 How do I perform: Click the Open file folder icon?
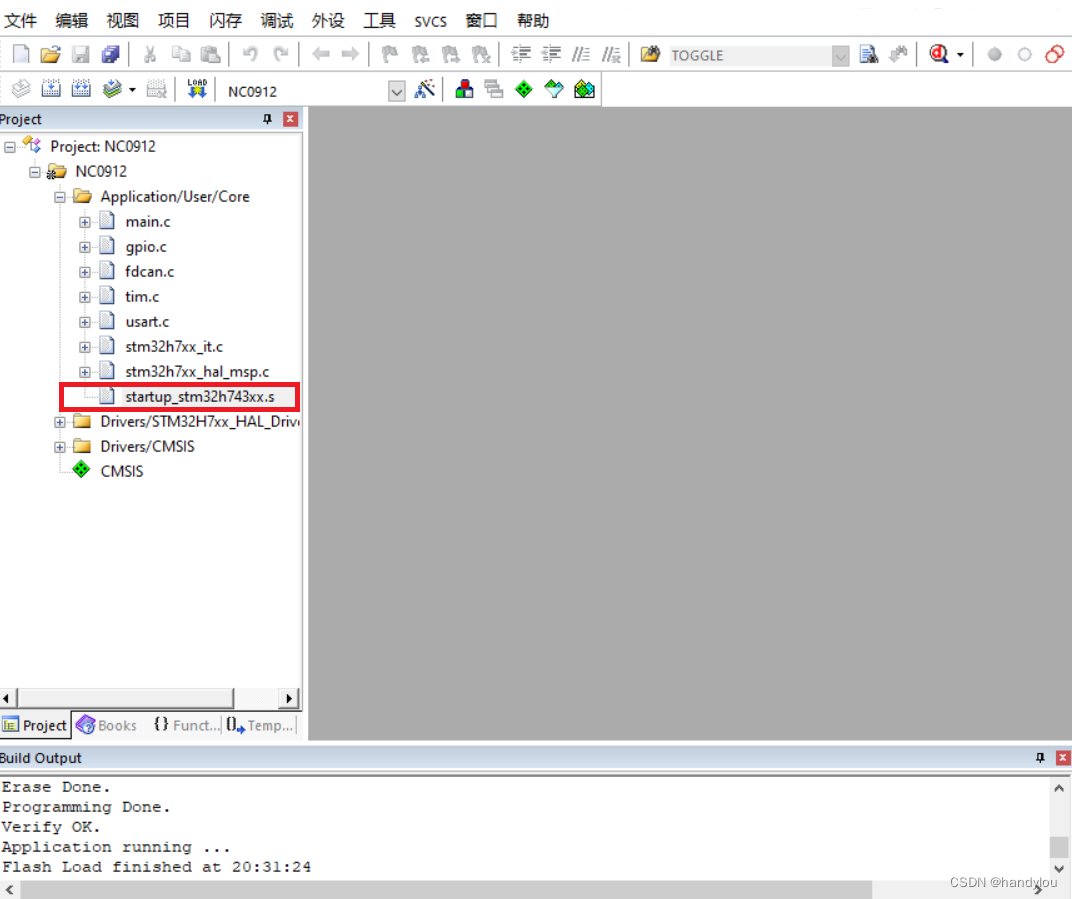pyautogui.click(x=51, y=55)
